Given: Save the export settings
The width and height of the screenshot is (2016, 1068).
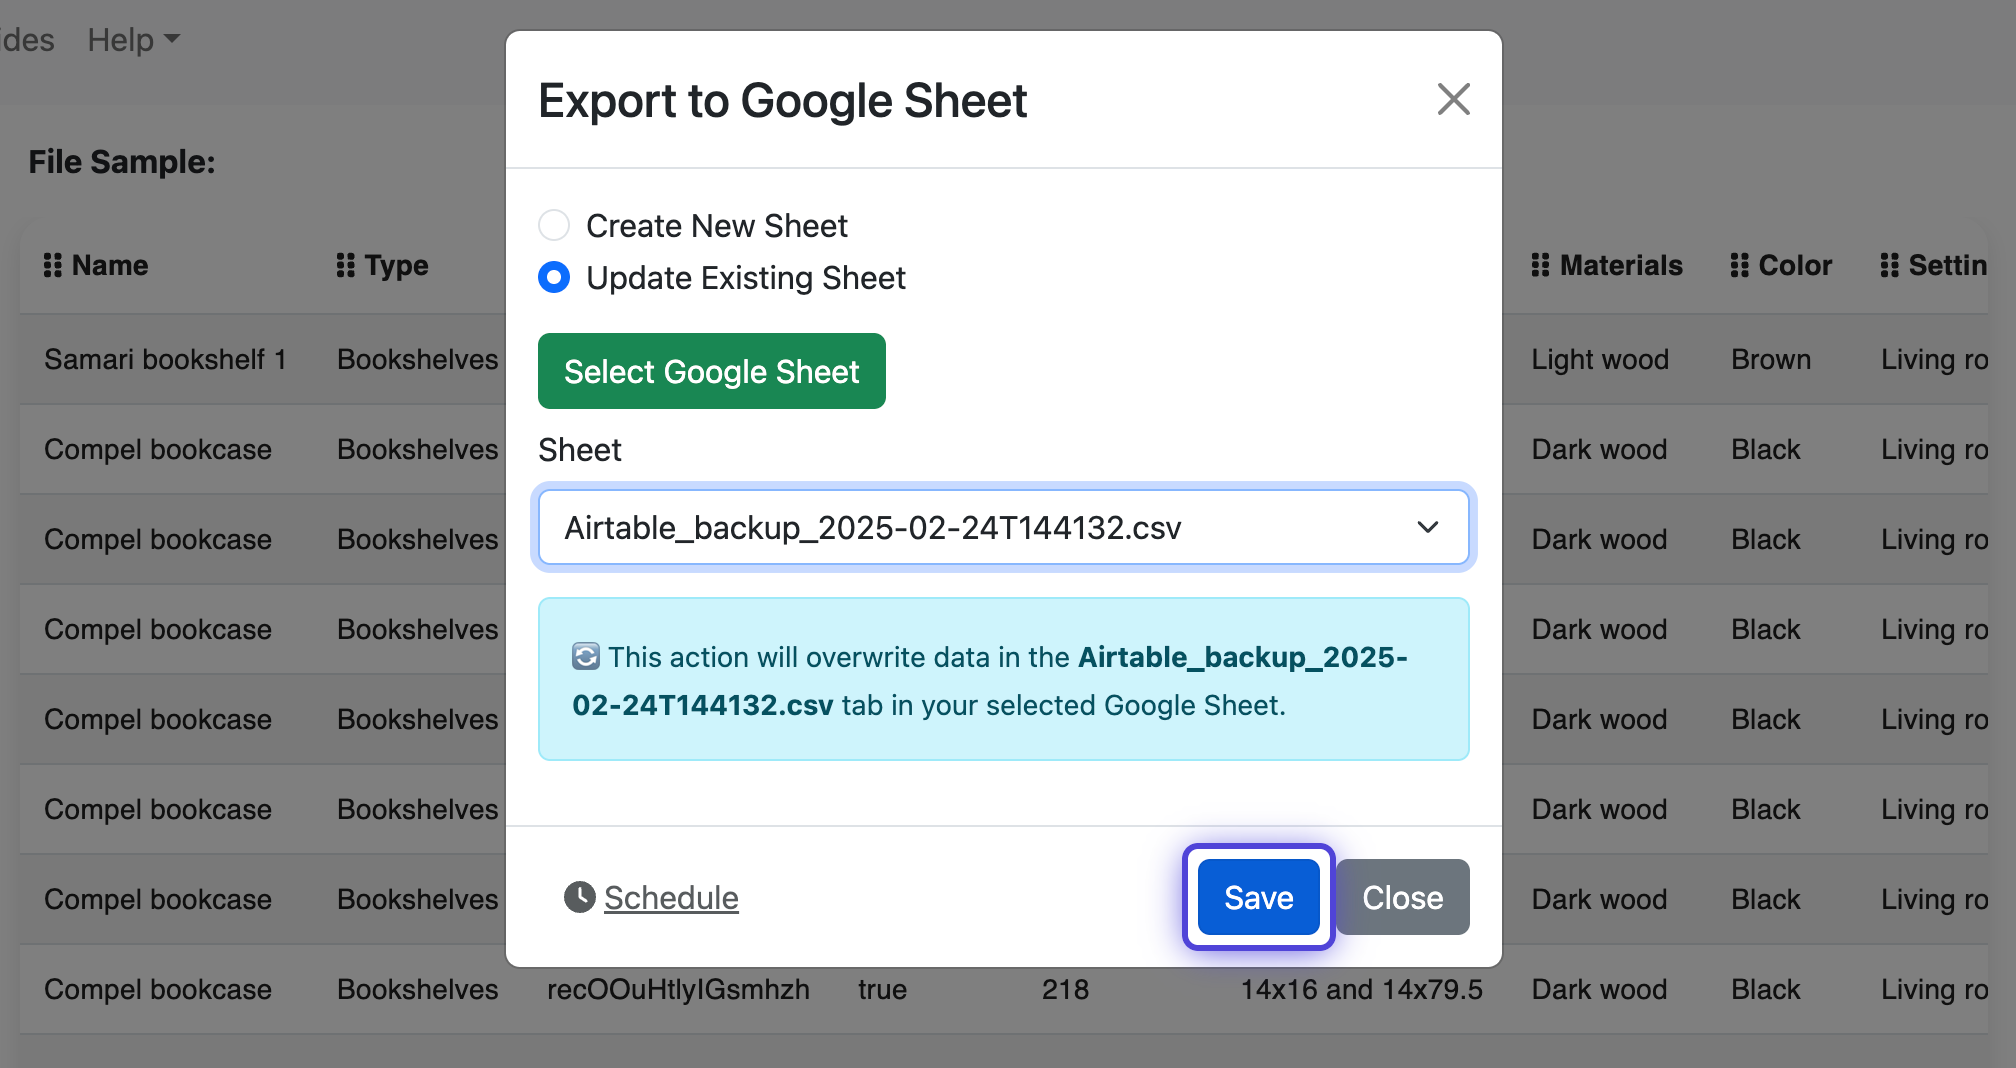Looking at the screenshot, I should pyautogui.click(x=1259, y=897).
